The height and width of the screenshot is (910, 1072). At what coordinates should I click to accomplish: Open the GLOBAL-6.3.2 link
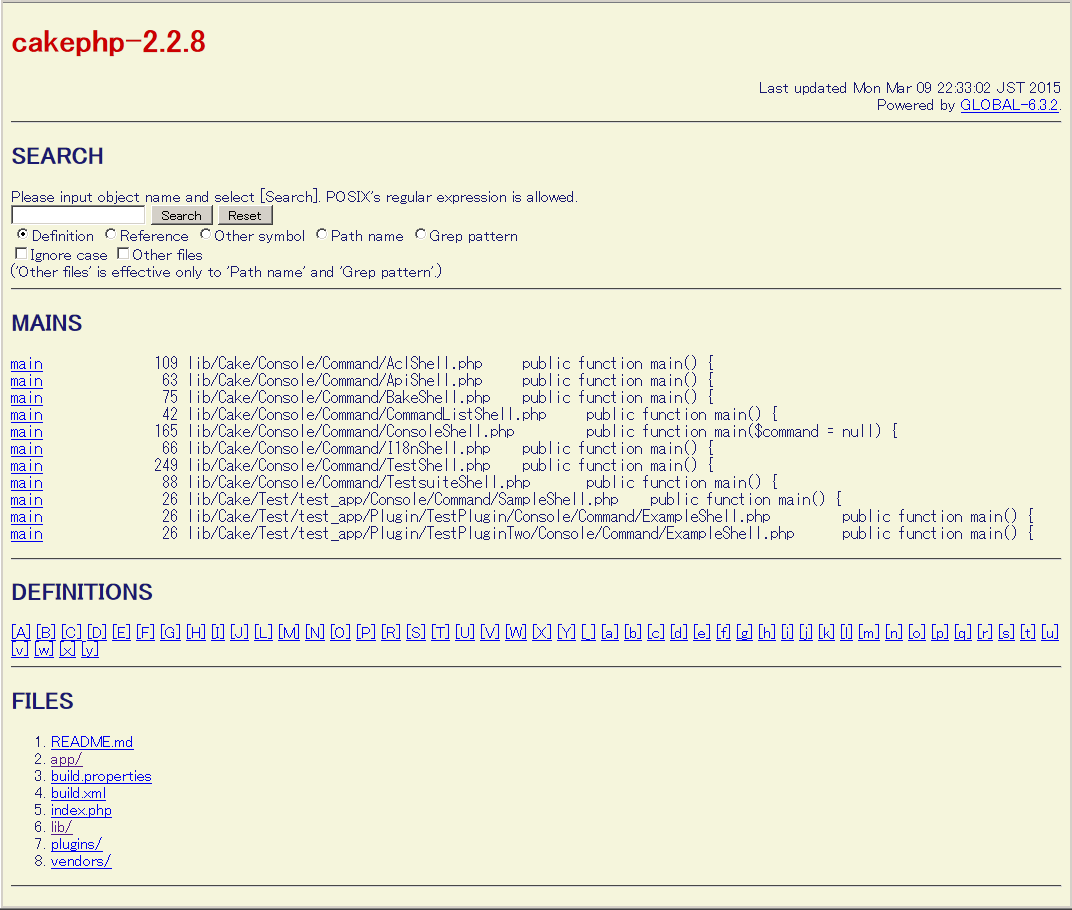[x=1009, y=105]
